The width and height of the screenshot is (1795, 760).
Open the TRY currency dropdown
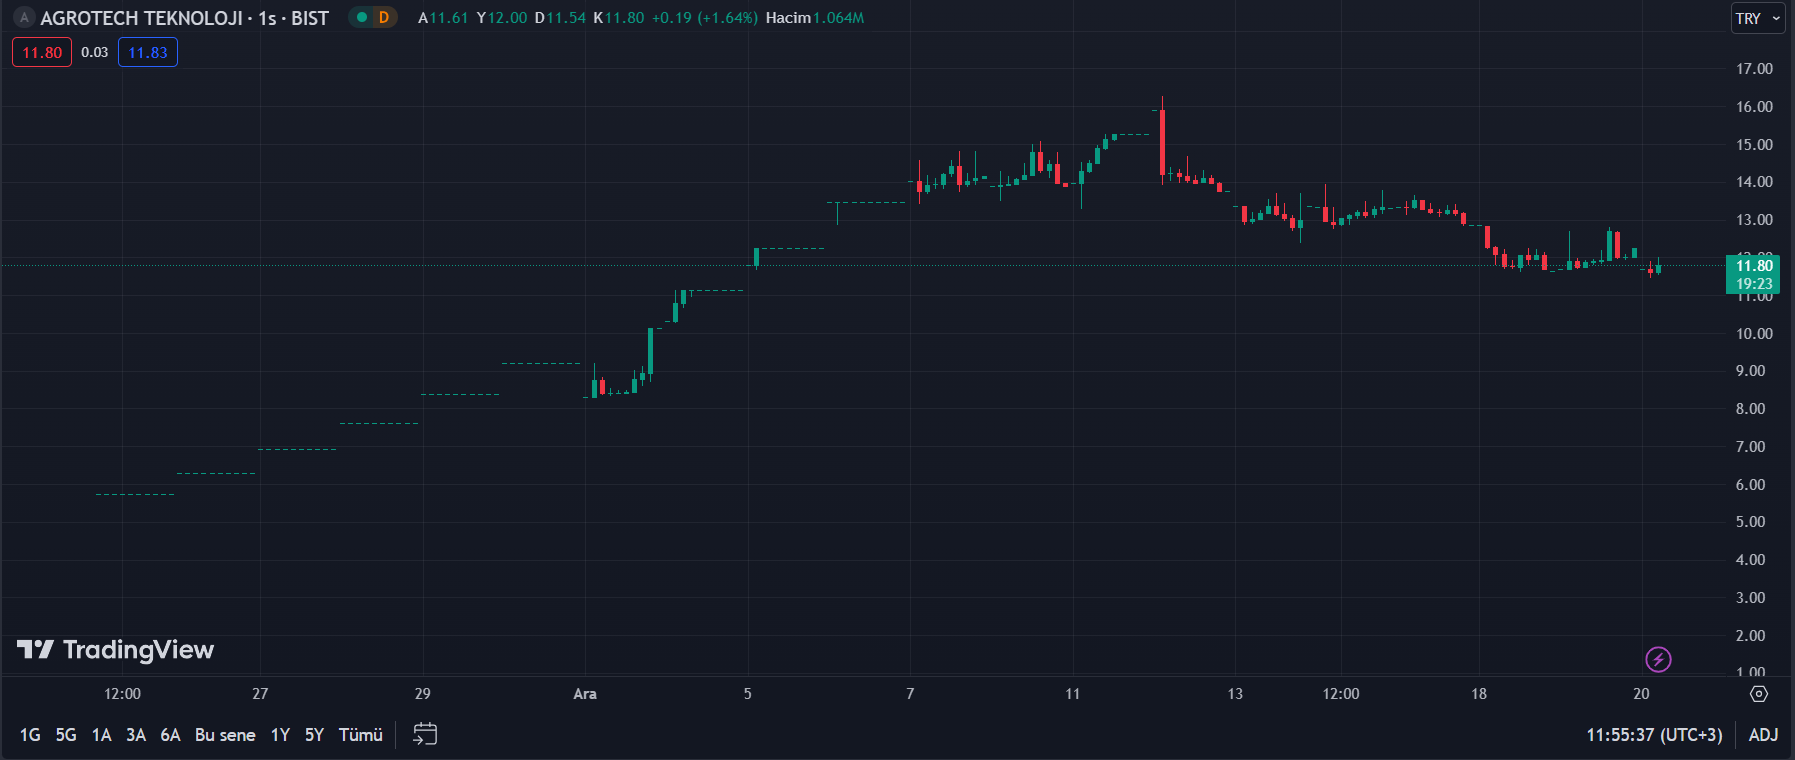point(1758,18)
